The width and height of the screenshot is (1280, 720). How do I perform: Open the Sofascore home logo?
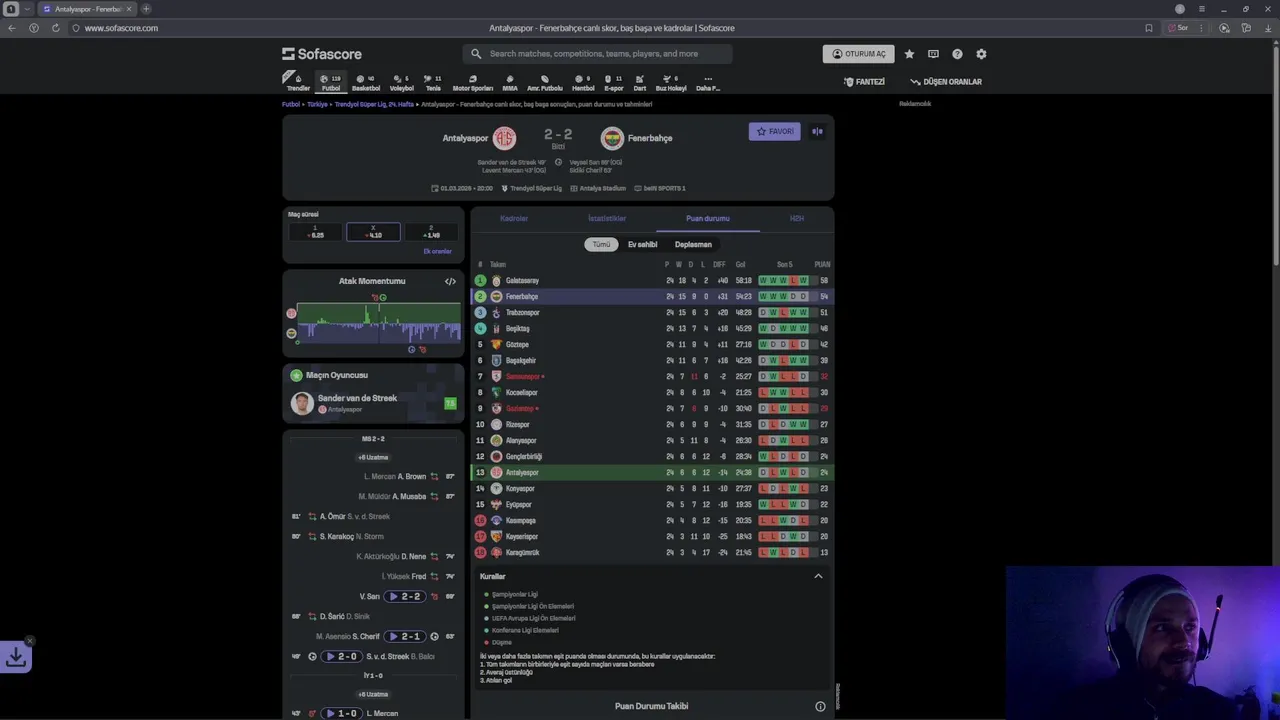[x=322, y=54]
